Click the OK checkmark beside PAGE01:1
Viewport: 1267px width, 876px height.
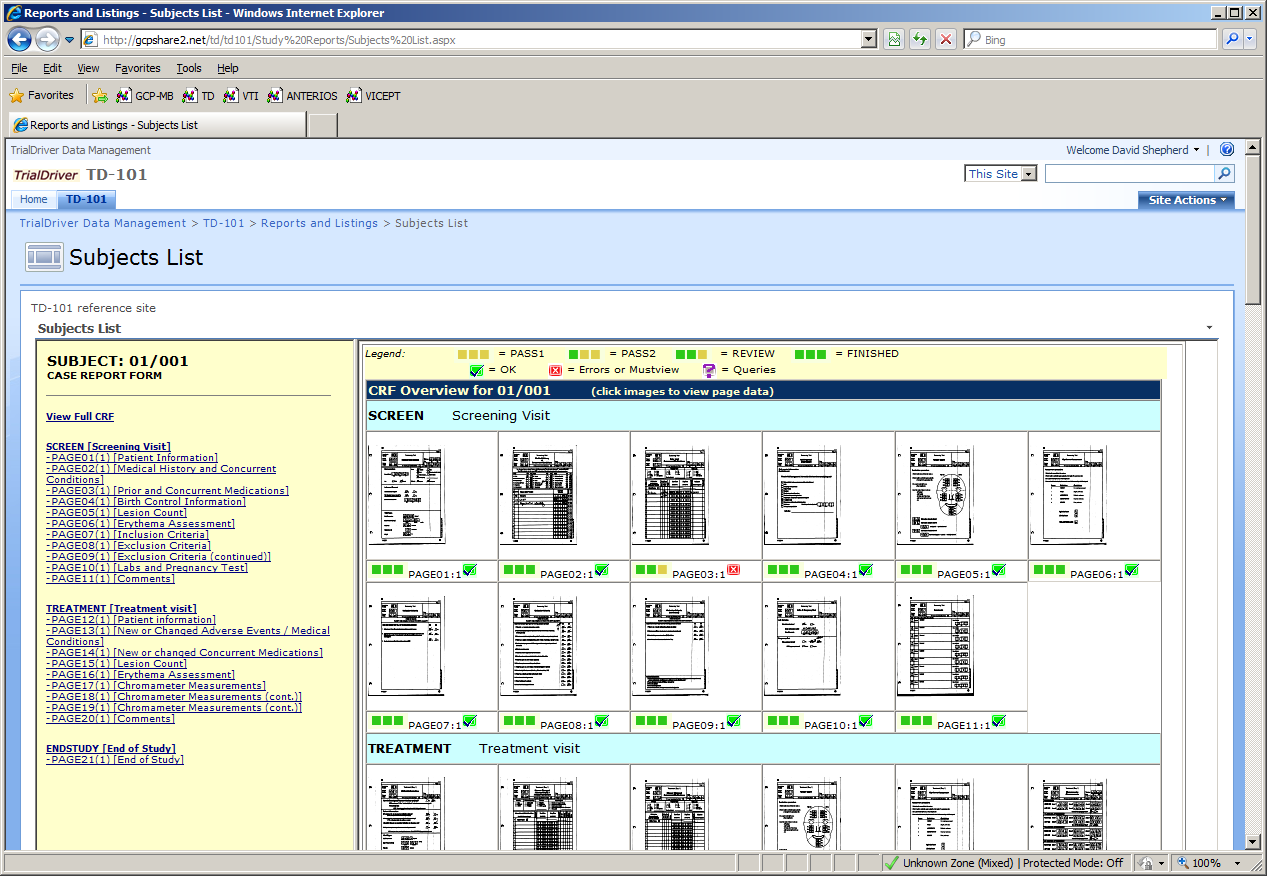(469, 570)
